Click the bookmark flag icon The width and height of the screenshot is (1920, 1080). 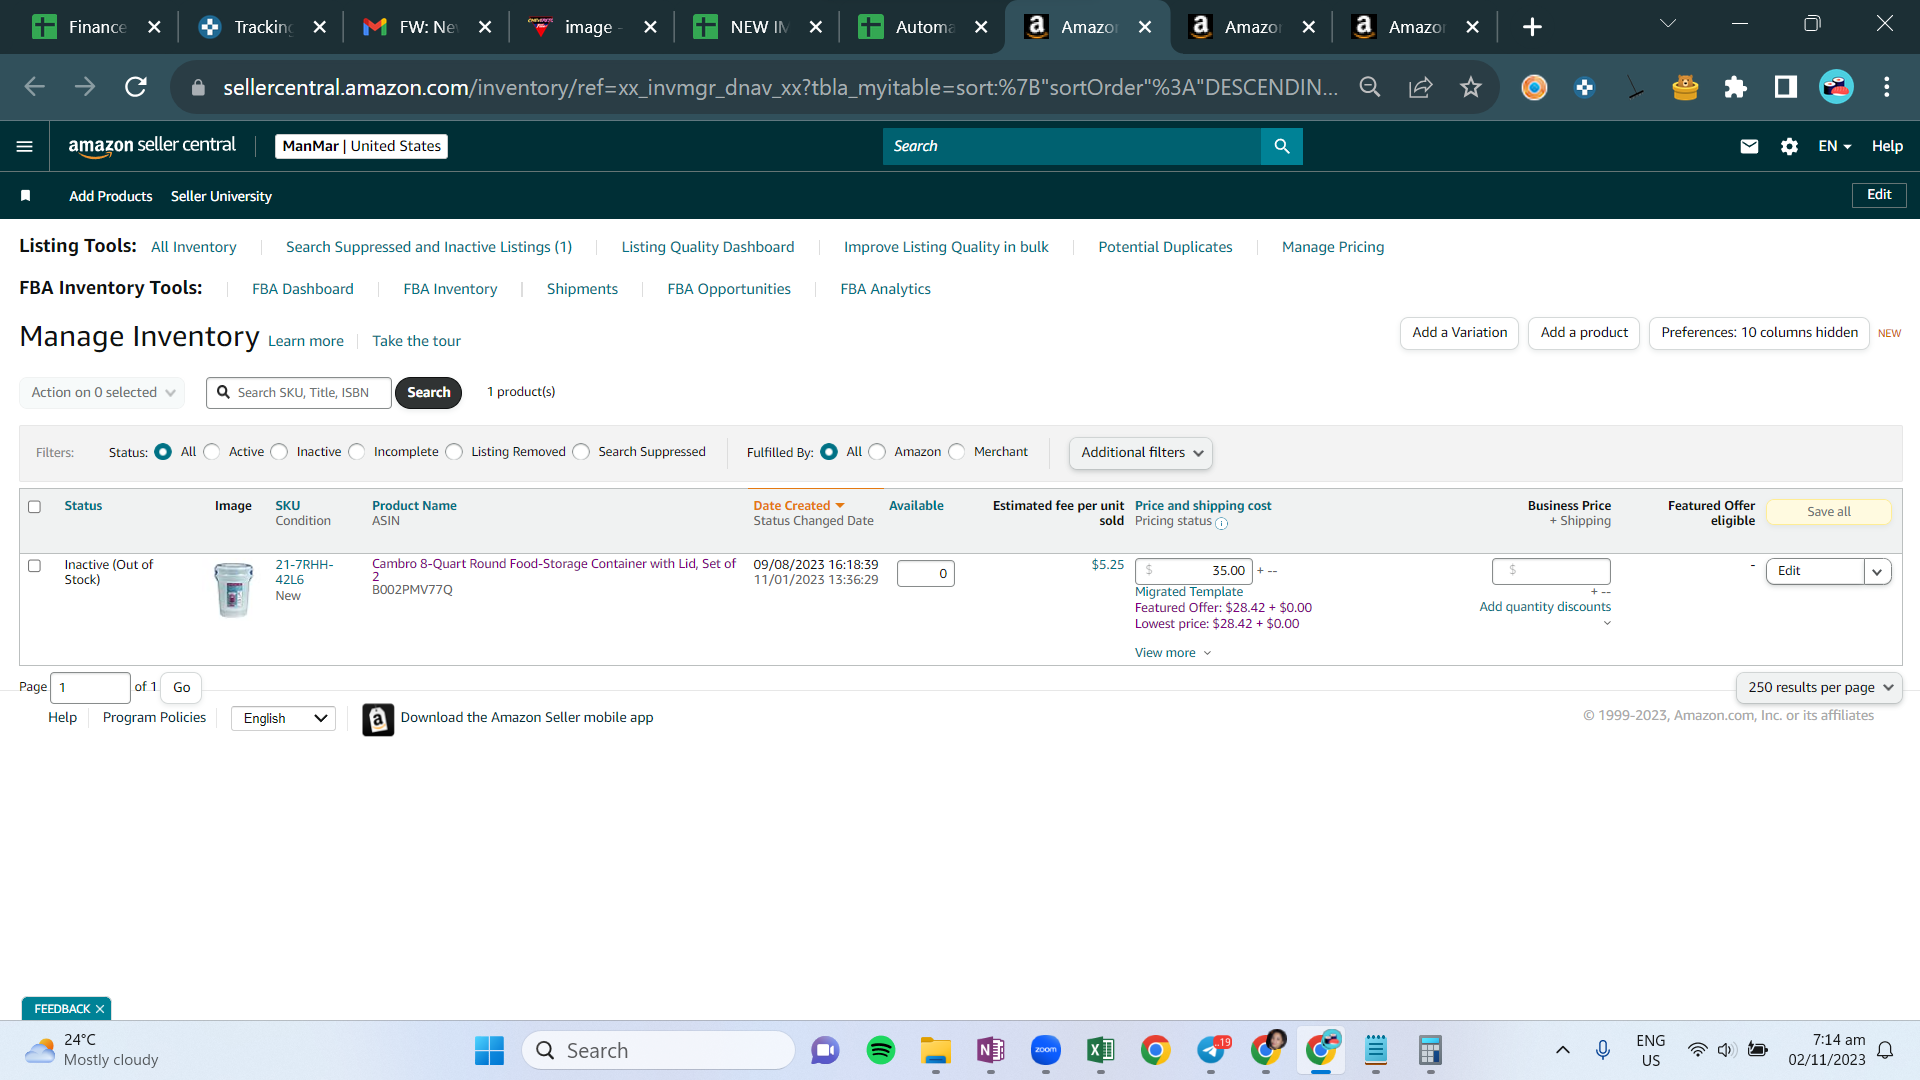[x=26, y=196]
